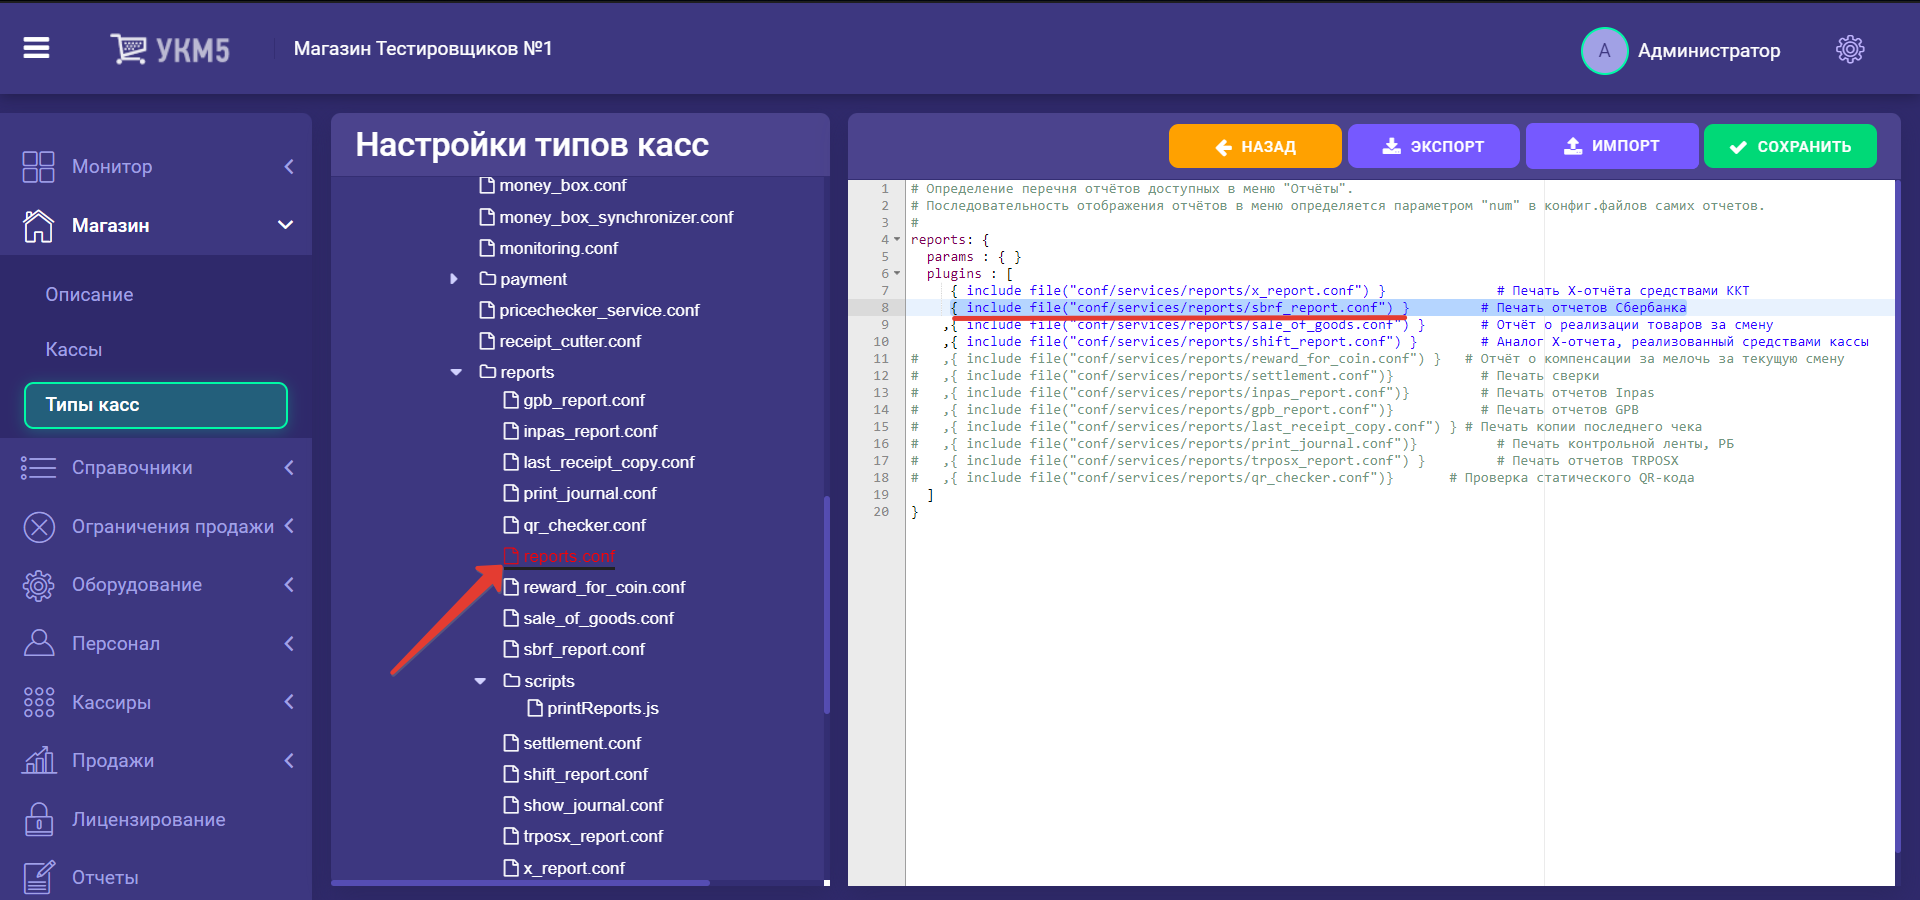The width and height of the screenshot is (1920, 900).
Task: Click the Ограничения продажи crossed circle icon
Action: [x=39, y=526]
